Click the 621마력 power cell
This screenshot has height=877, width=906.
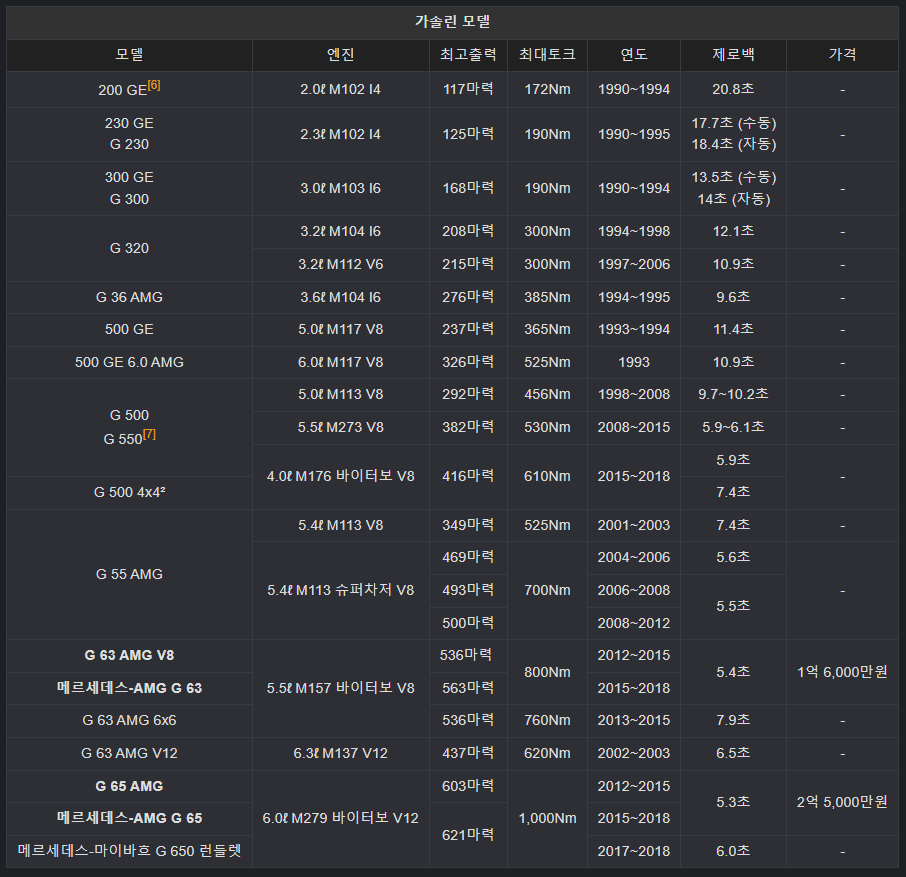point(468,835)
